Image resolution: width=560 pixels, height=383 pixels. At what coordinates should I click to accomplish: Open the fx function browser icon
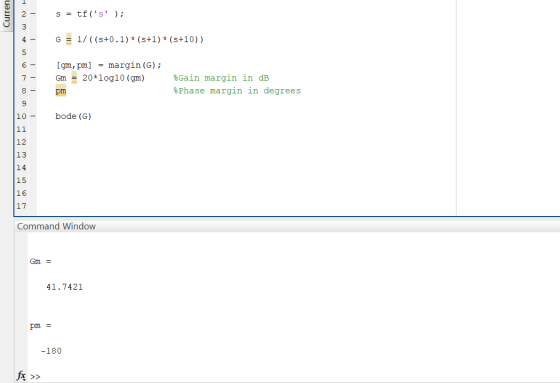21,376
